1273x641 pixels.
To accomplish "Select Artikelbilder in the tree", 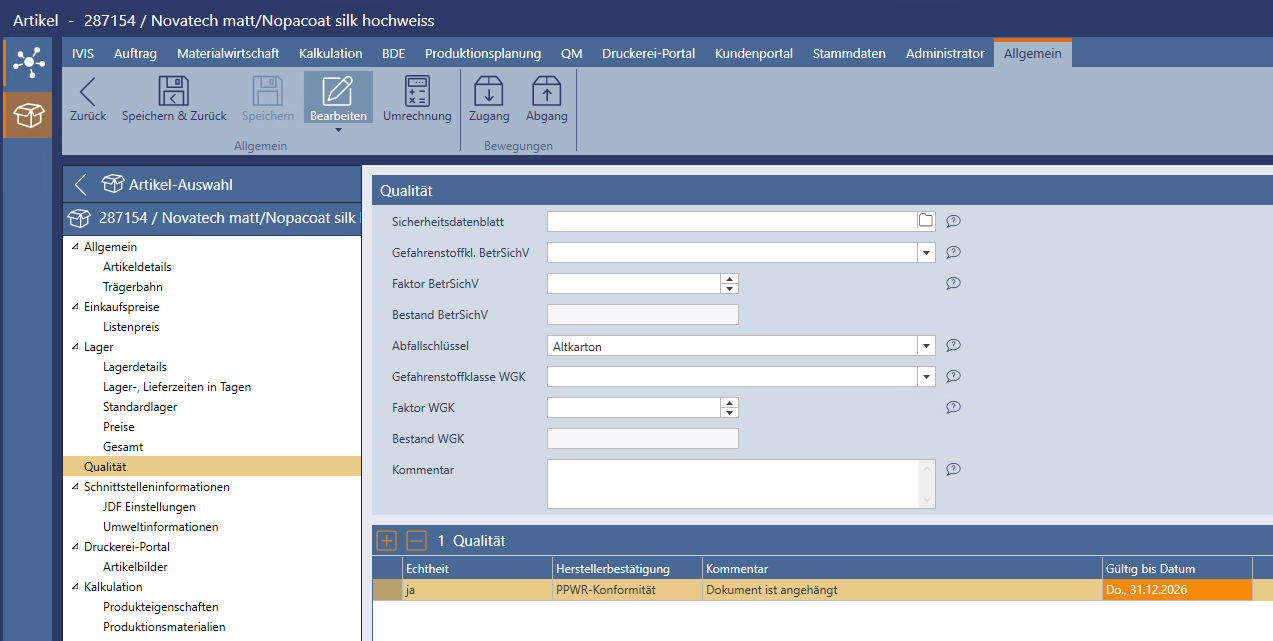I will [135, 567].
